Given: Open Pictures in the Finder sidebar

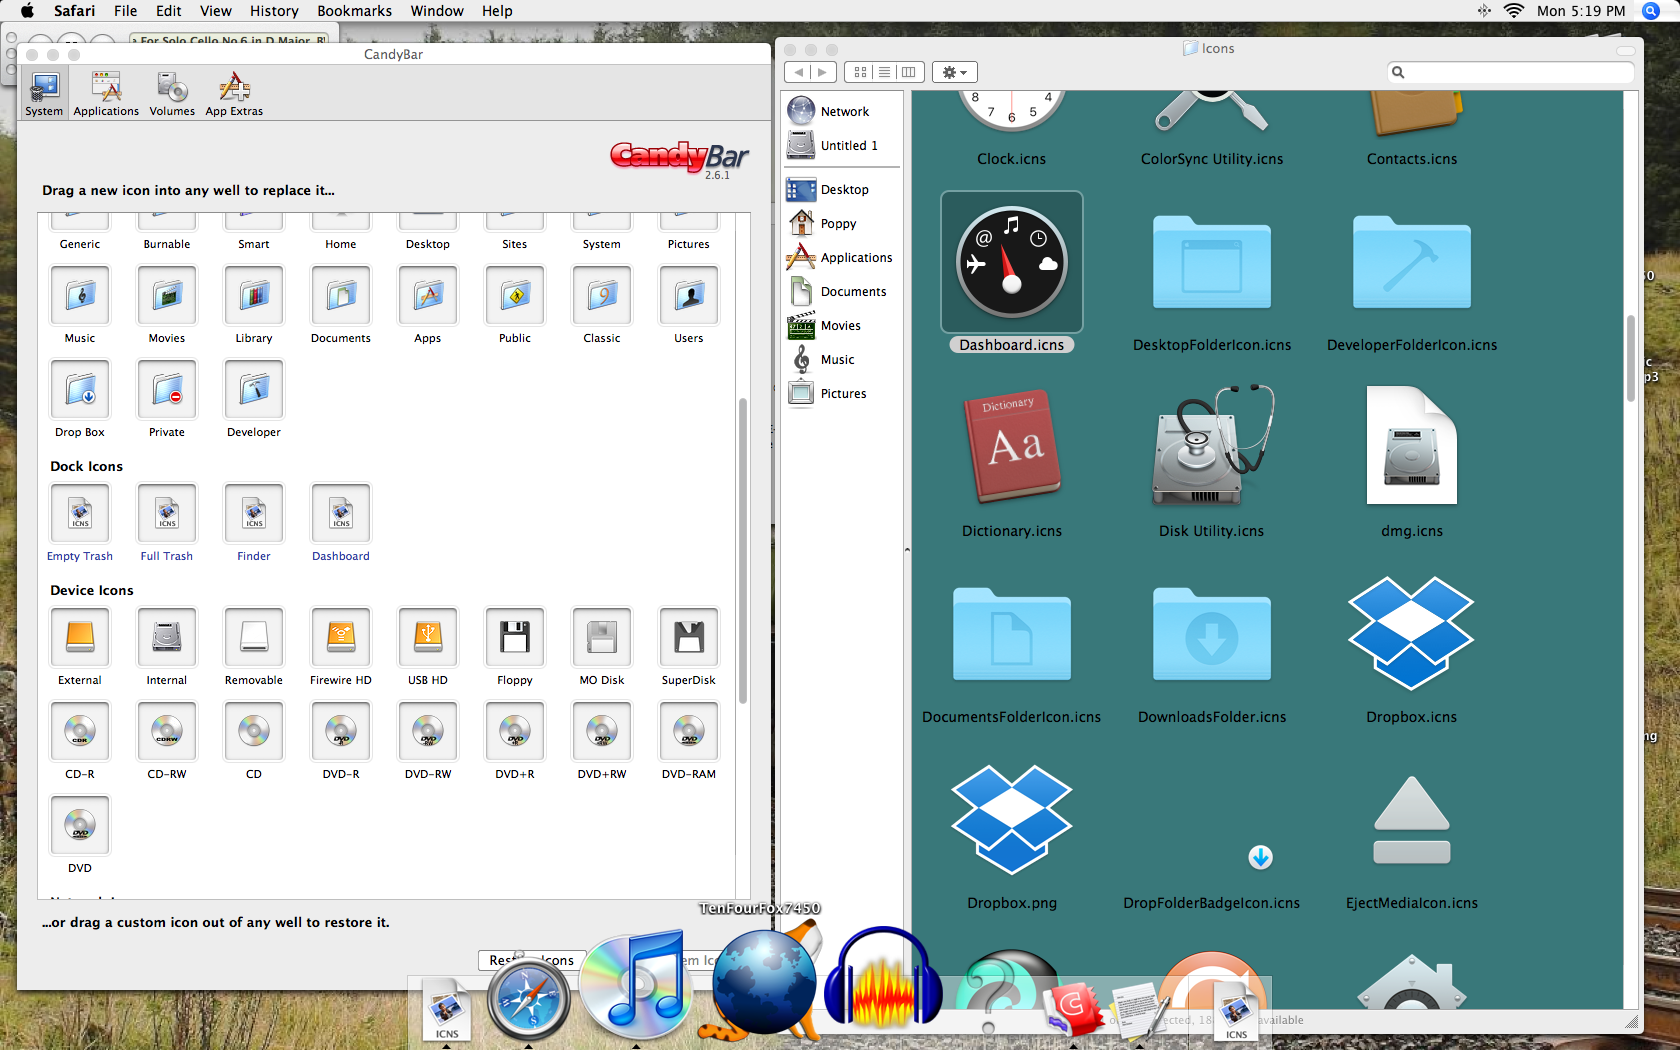Looking at the screenshot, I should click(842, 393).
